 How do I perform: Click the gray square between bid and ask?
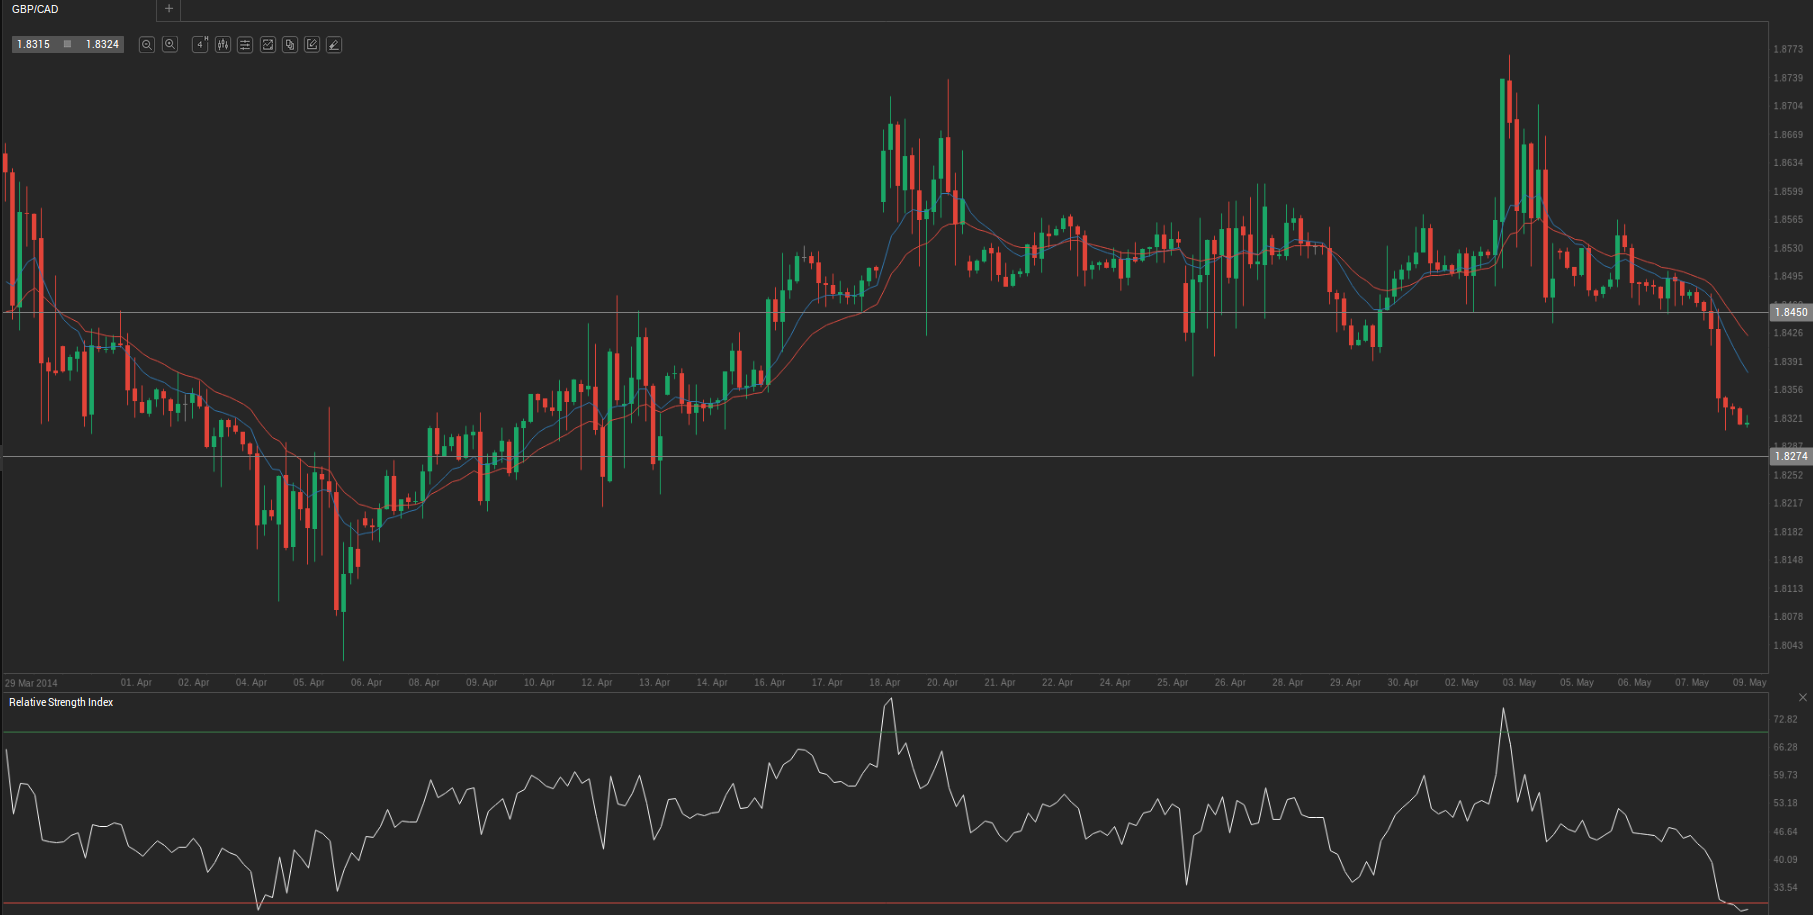point(68,45)
